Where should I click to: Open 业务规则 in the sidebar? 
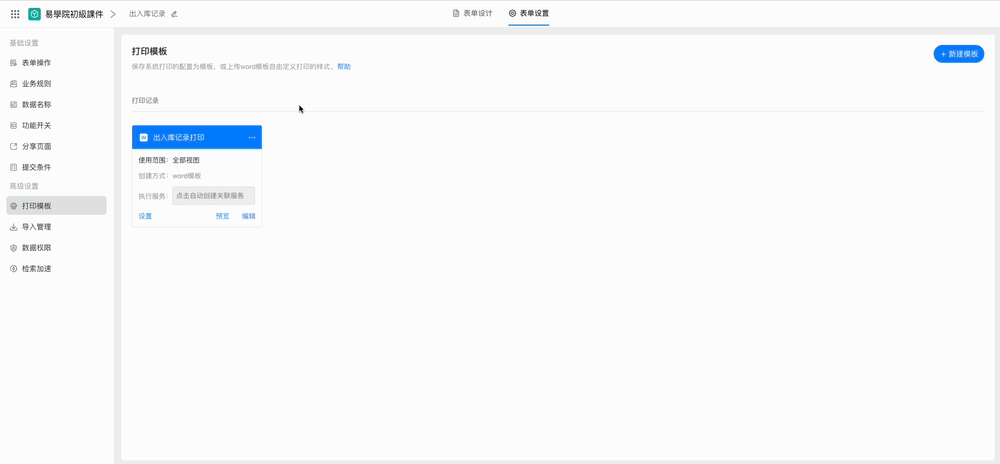pyautogui.click(x=36, y=84)
